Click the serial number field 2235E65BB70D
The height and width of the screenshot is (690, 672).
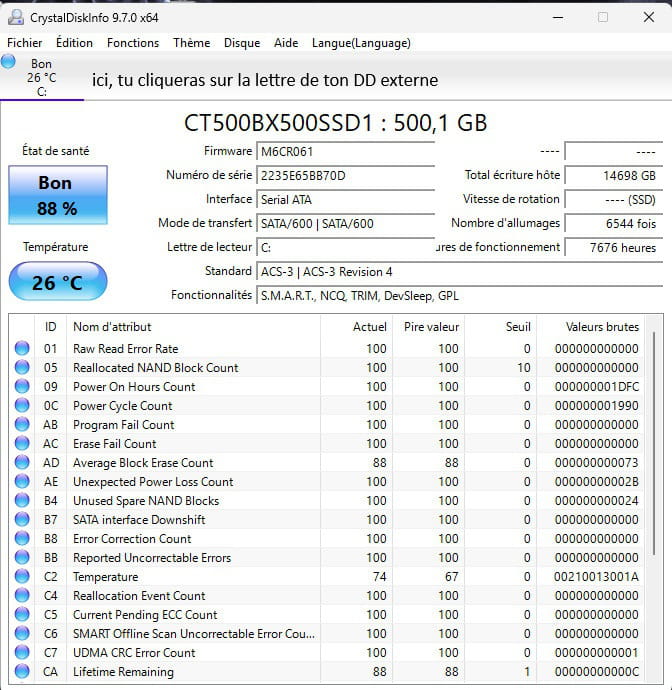345,176
